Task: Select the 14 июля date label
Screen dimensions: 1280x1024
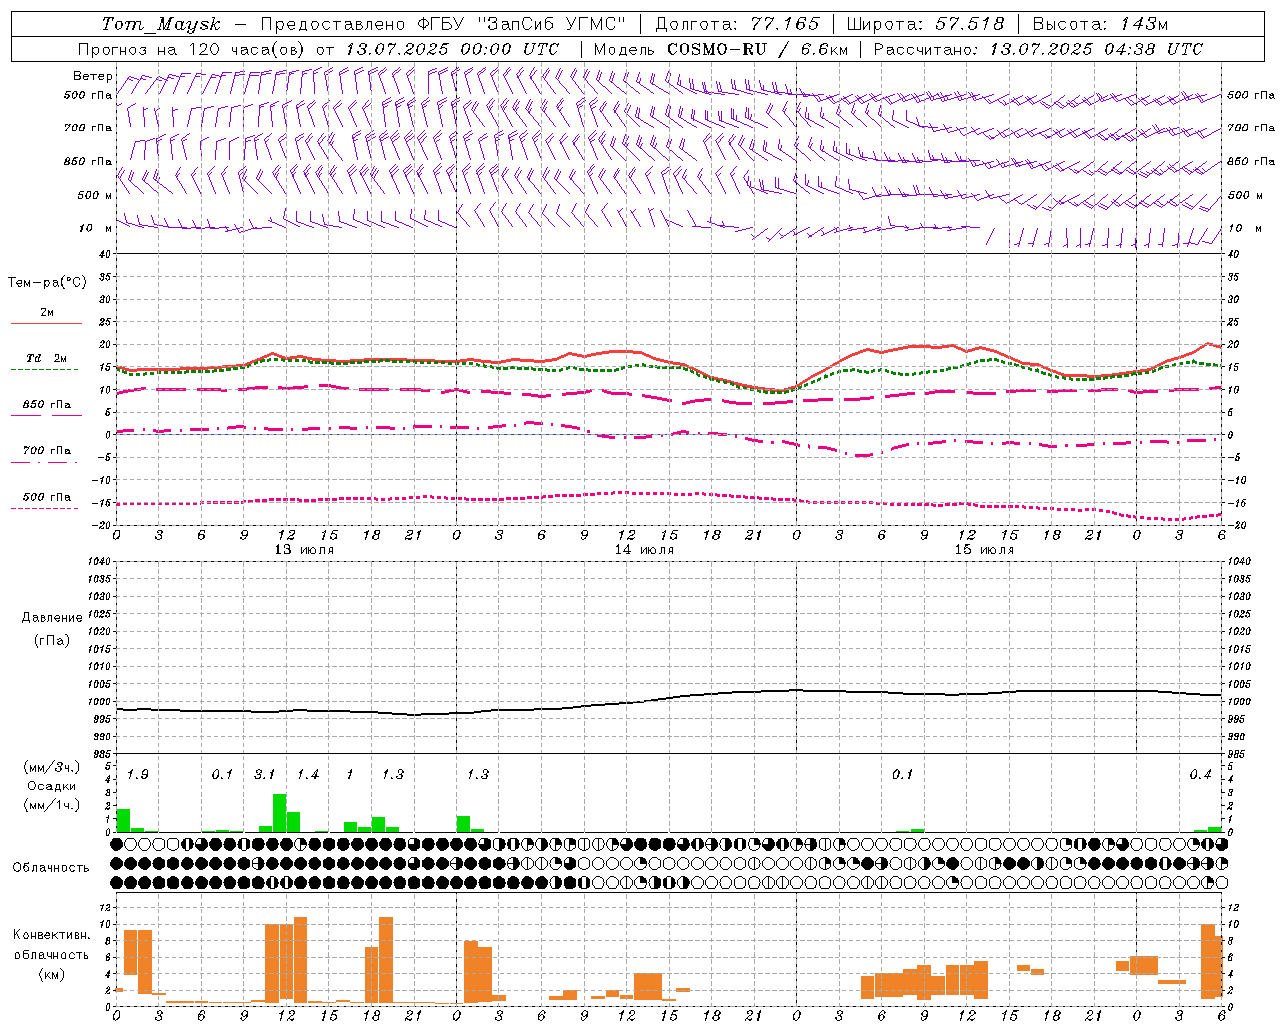Action: pyautogui.click(x=644, y=549)
